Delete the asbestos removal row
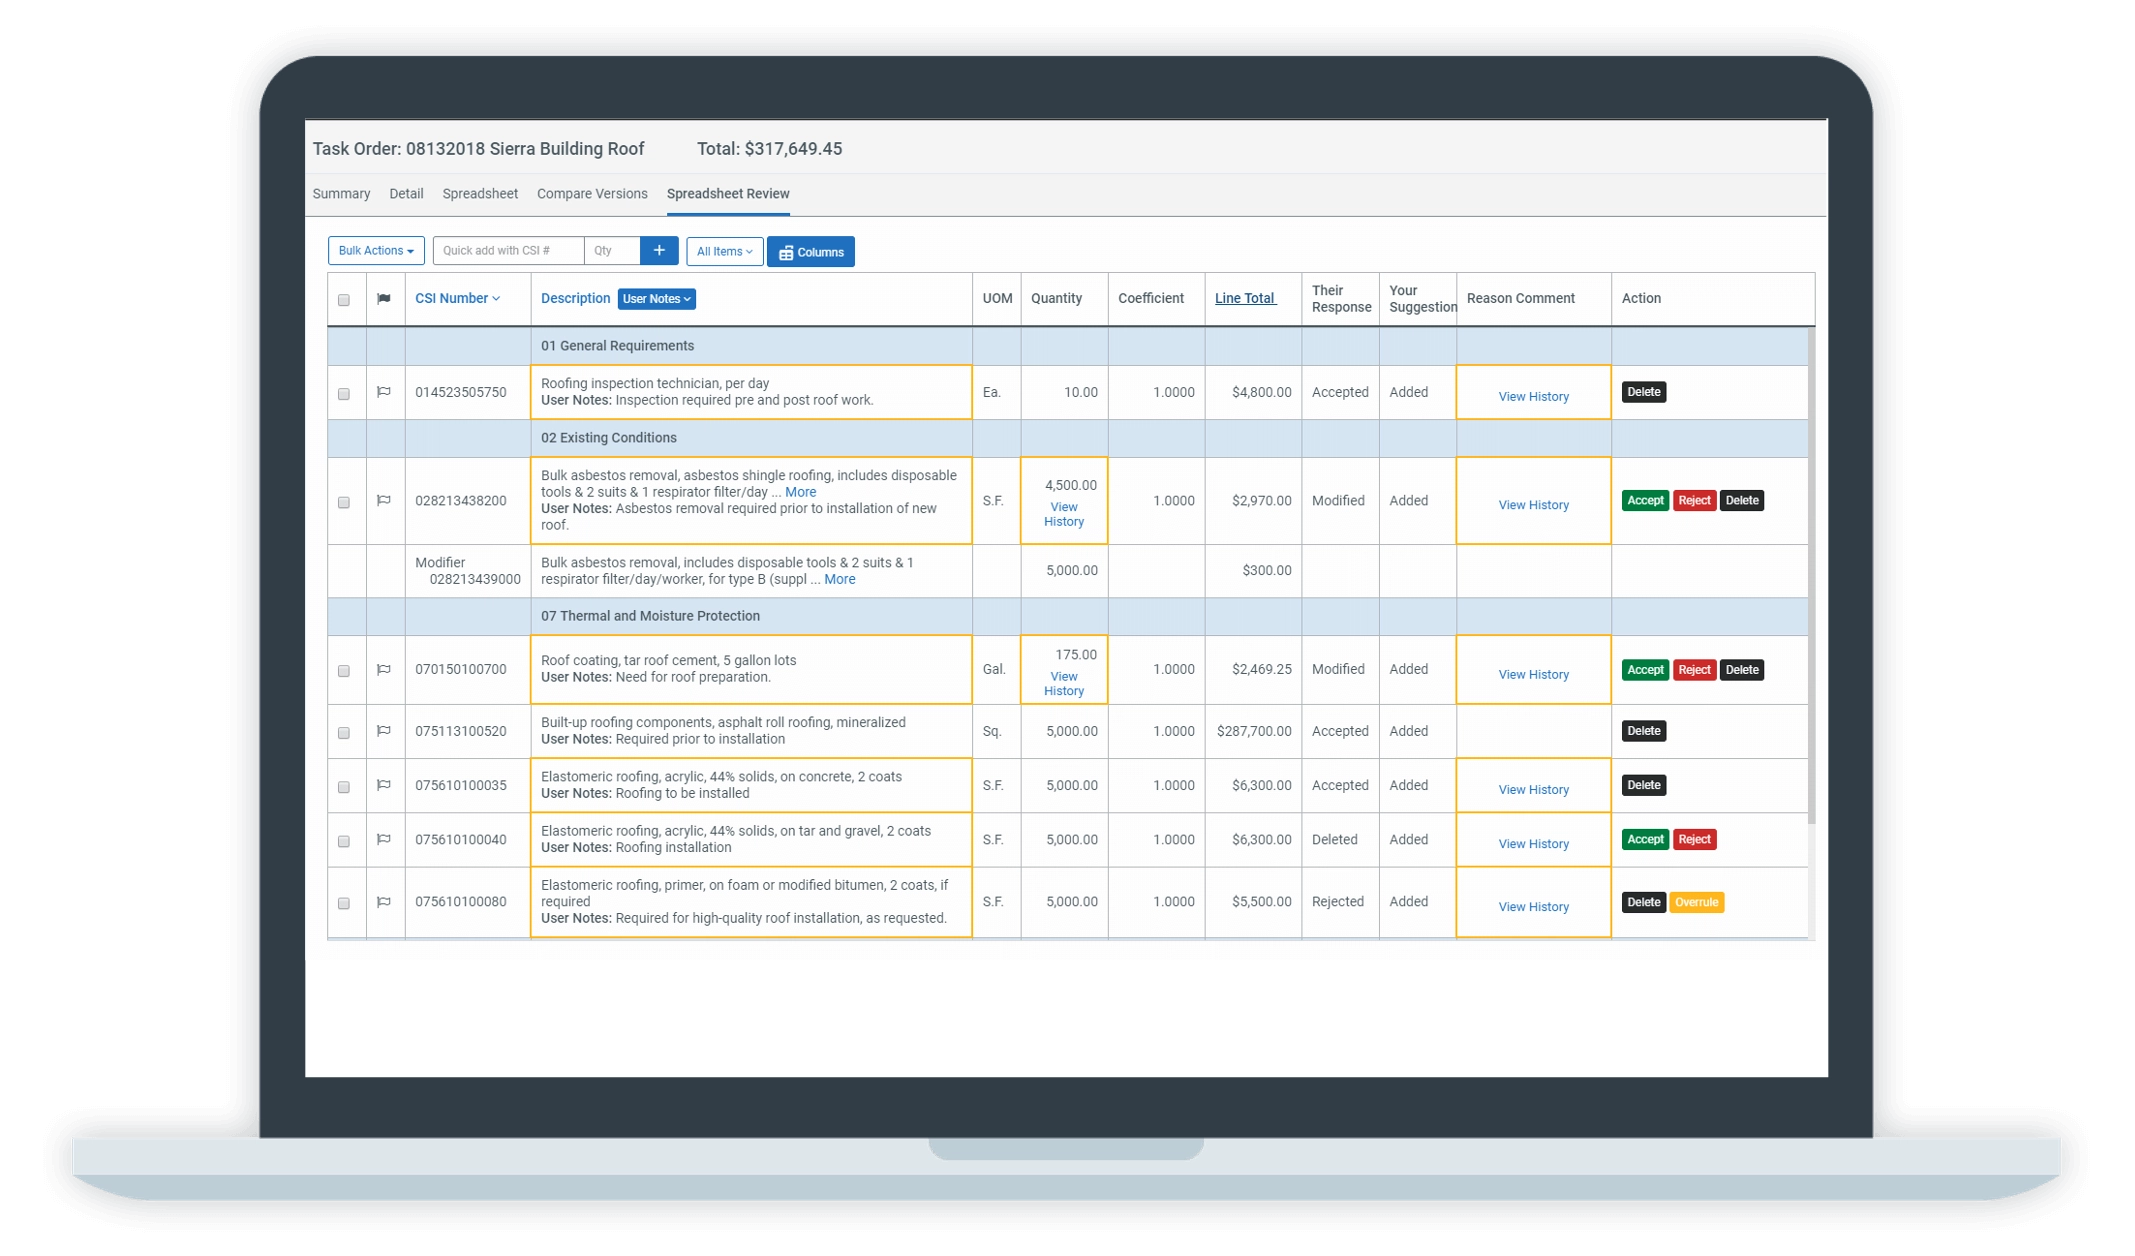Screen dimensions: 2135x1256 (1741, 501)
